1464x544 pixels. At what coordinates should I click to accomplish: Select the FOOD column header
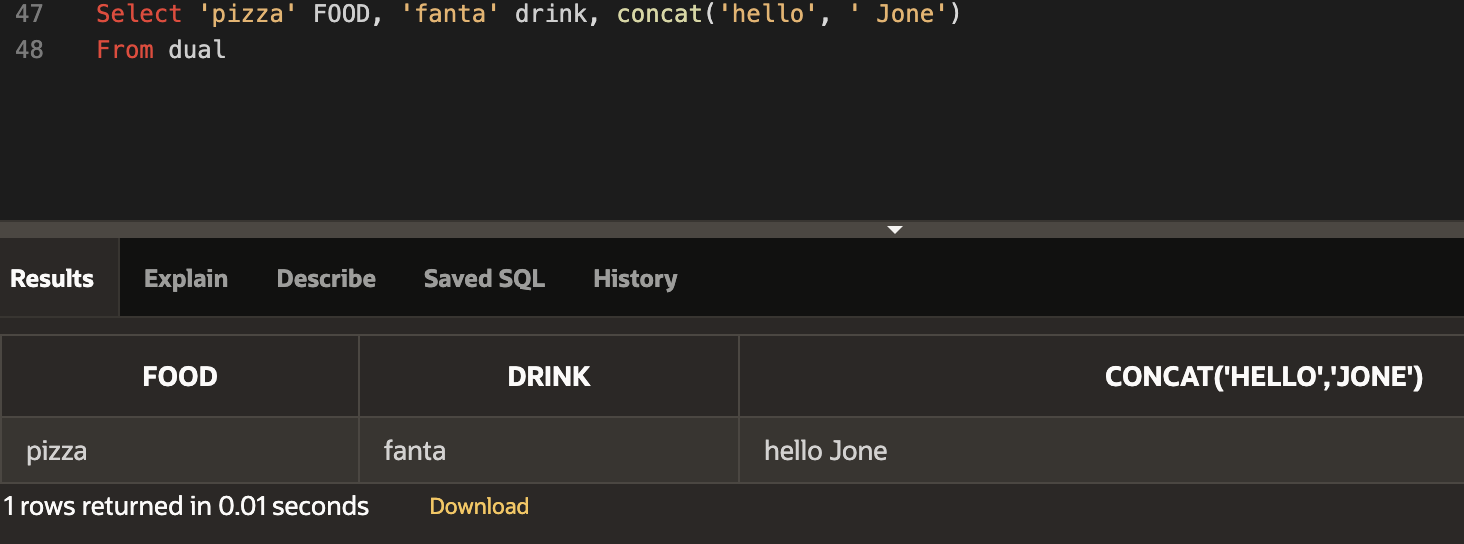click(180, 376)
